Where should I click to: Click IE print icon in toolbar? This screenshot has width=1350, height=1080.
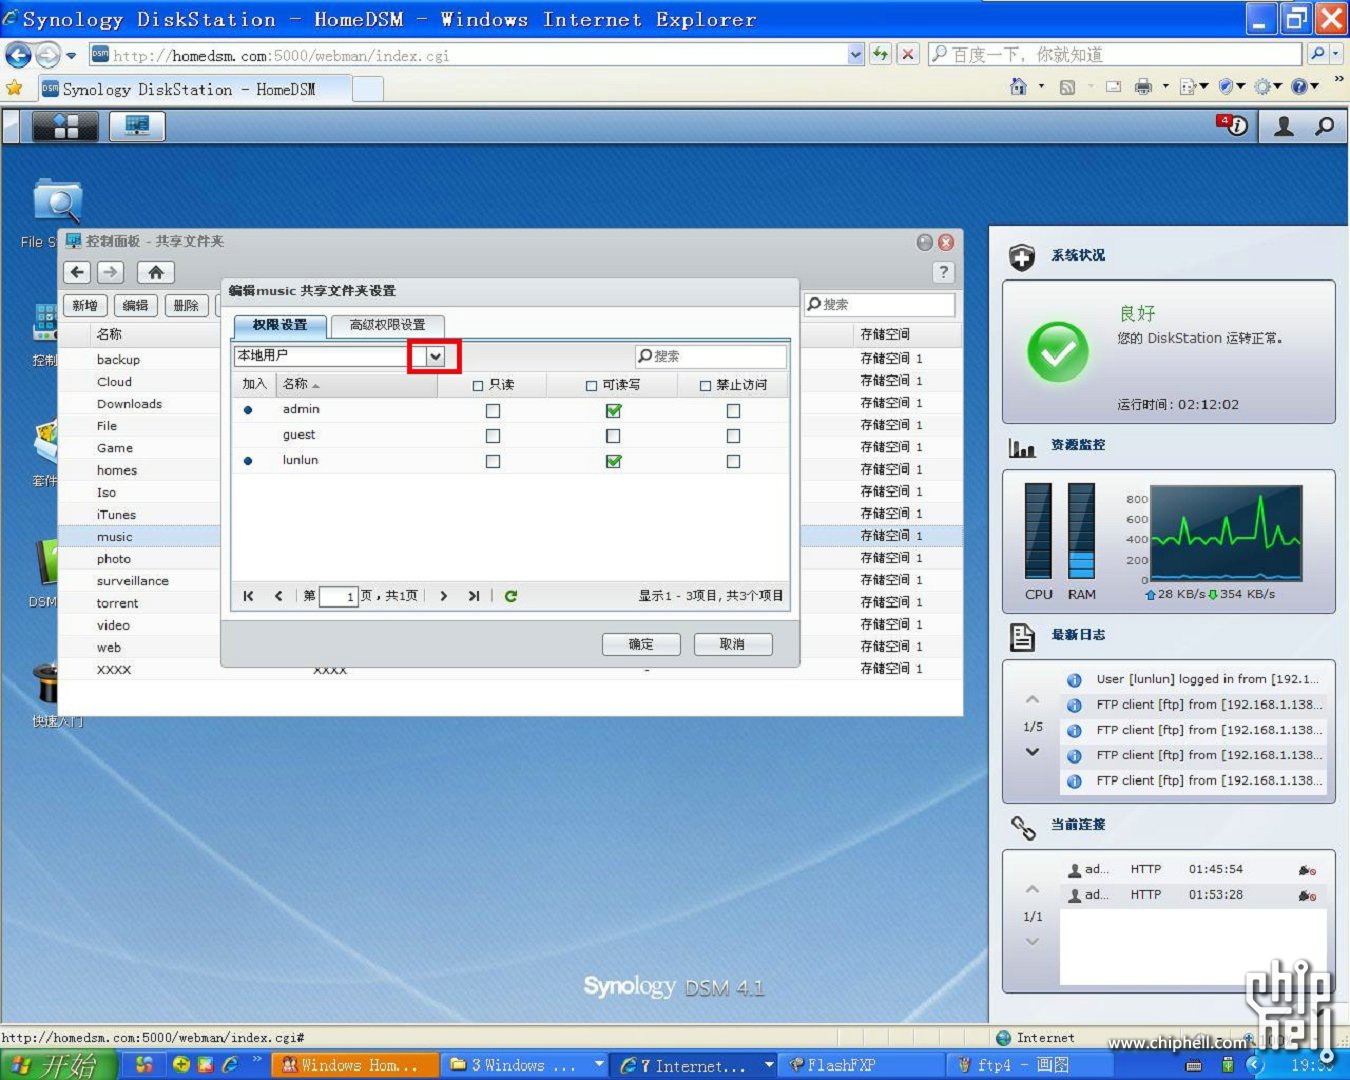pyautogui.click(x=1143, y=87)
